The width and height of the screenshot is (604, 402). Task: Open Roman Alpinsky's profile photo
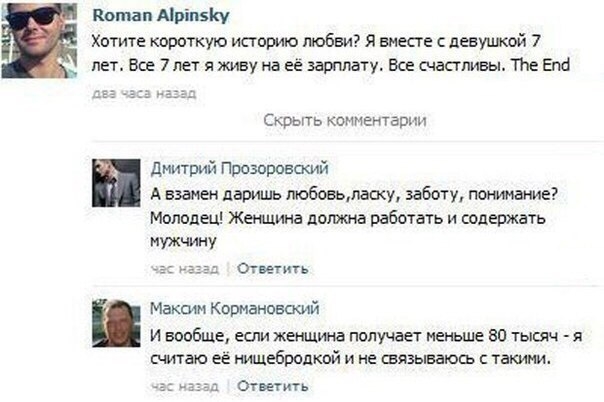[x=38, y=40]
